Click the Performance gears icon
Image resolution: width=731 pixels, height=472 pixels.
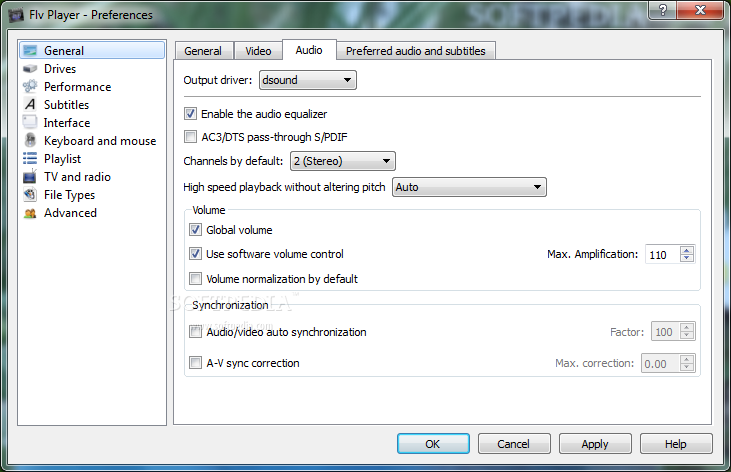tap(30, 86)
